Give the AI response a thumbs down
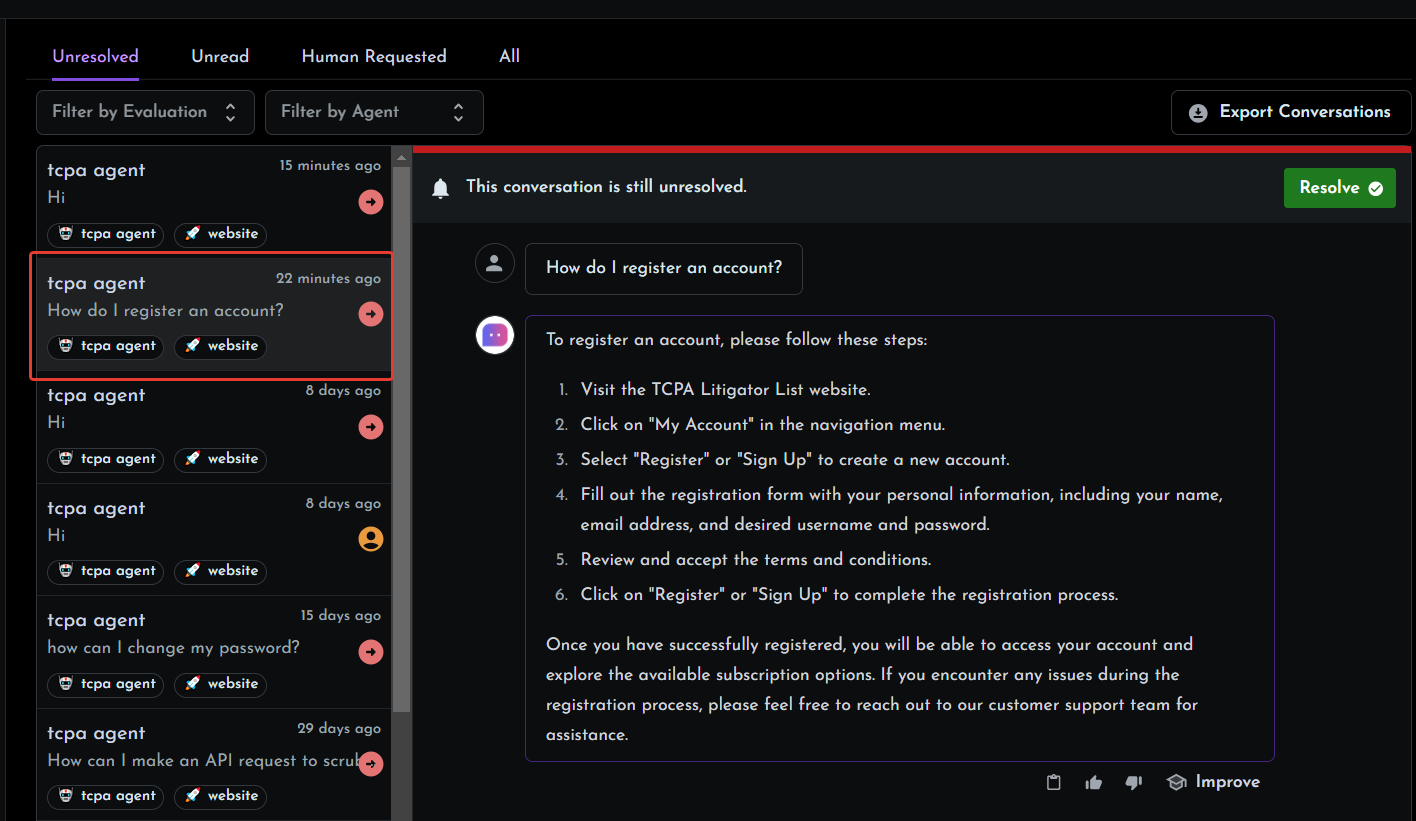1416x821 pixels. tap(1133, 782)
